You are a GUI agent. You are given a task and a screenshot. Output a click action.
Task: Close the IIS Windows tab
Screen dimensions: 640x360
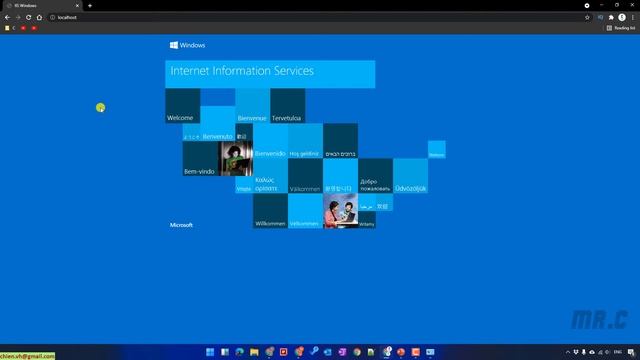[x=77, y=6]
